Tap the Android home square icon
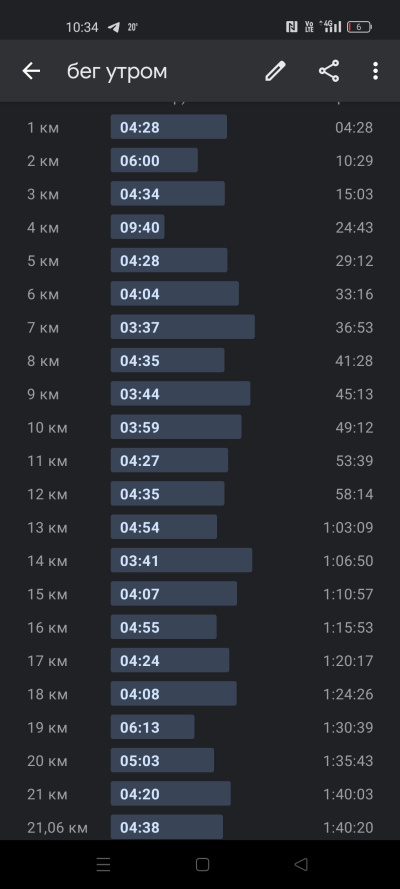This screenshot has width=400, height=889. [x=202, y=864]
